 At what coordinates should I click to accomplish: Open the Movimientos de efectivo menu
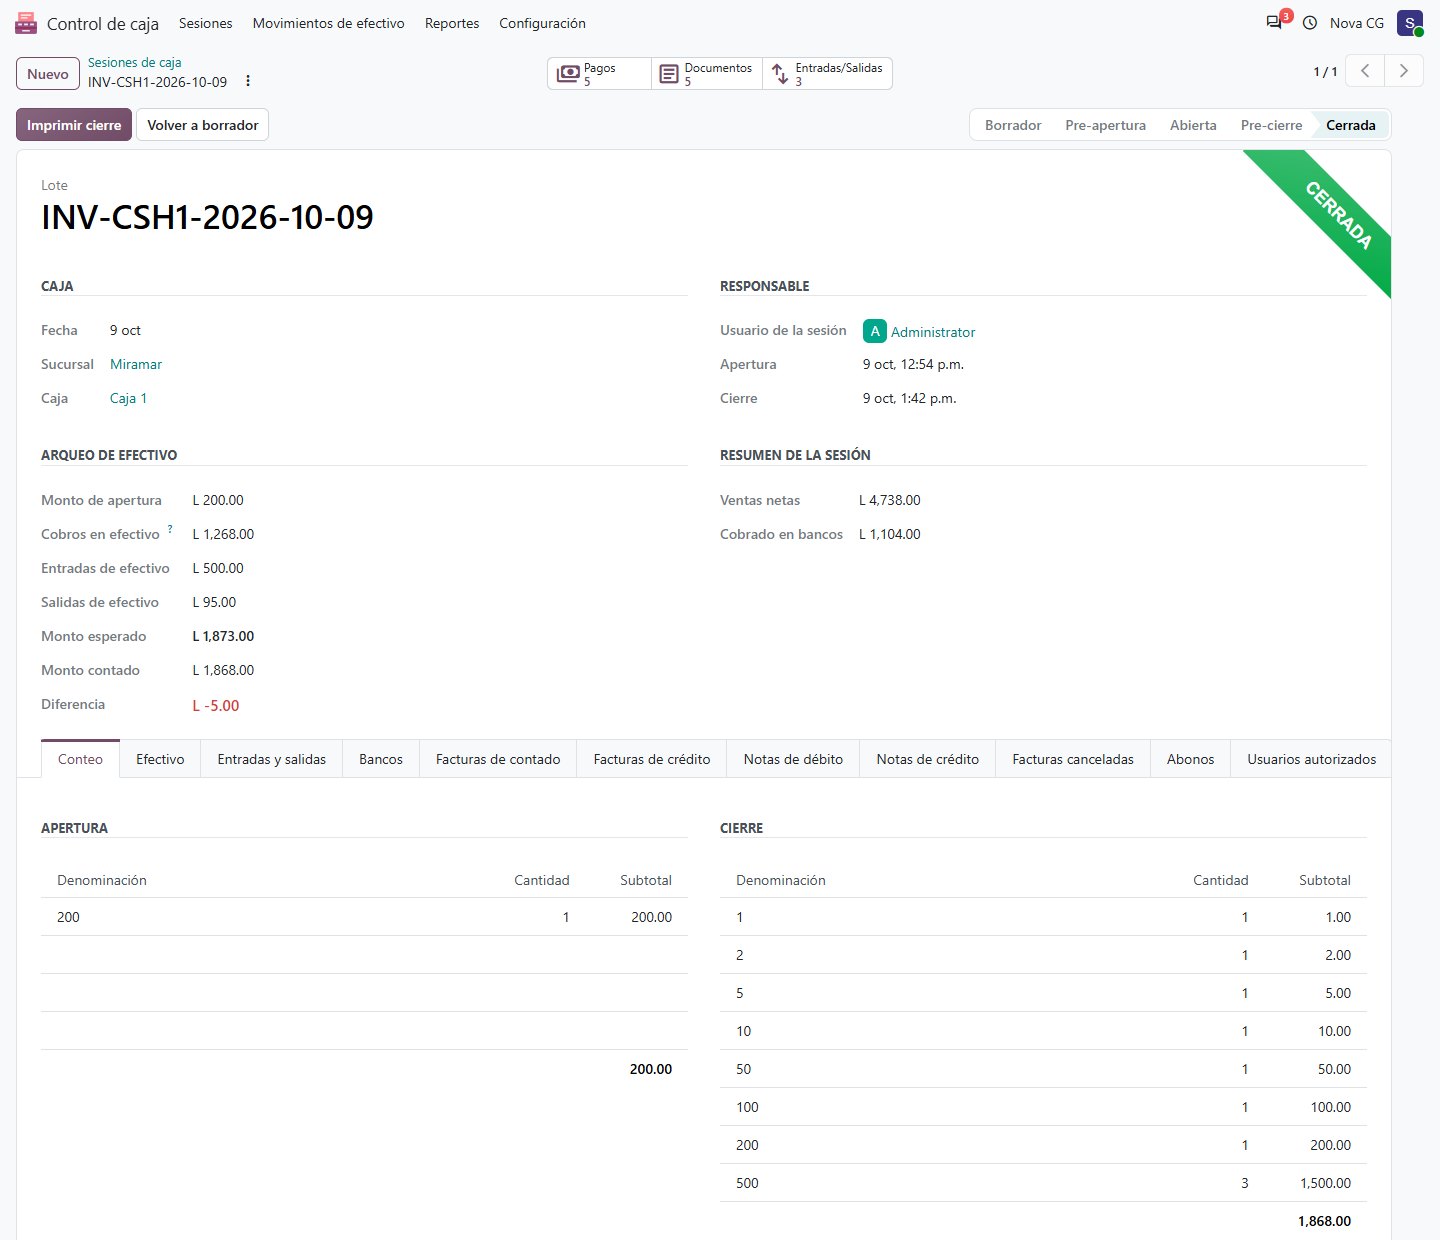(329, 23)
